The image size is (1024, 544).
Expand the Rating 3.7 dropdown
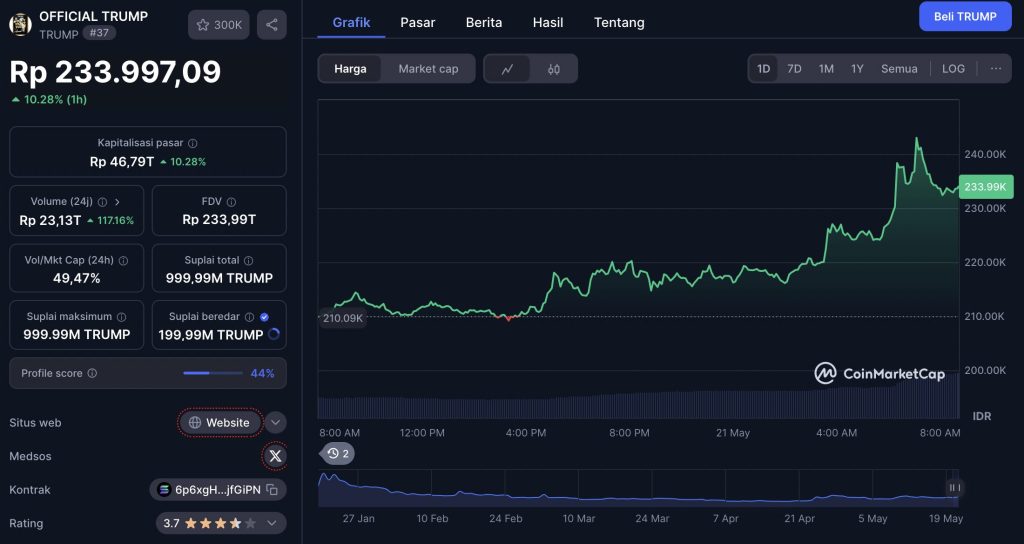(x=272, y=523)
